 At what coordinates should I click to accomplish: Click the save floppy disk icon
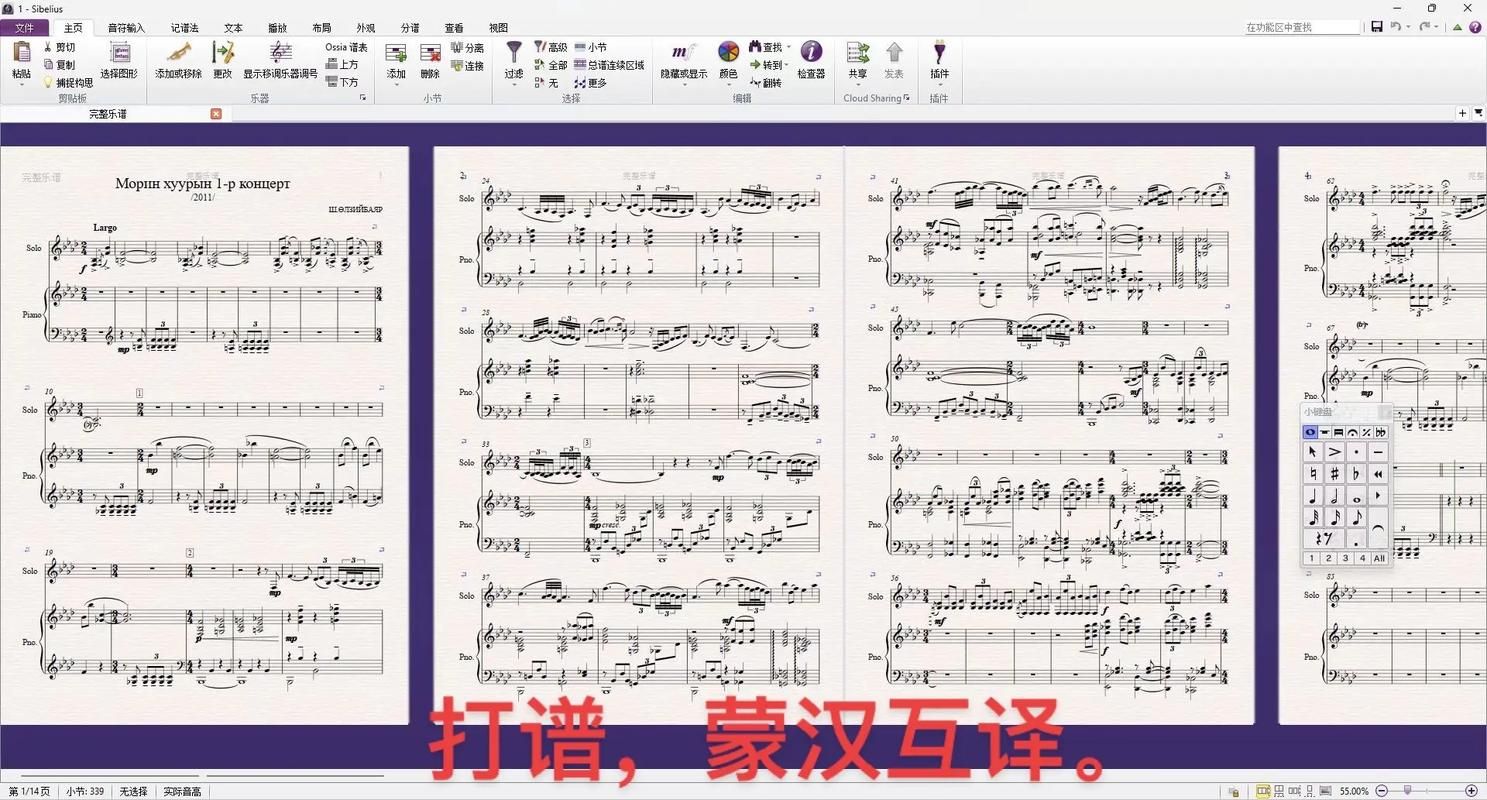click(1376, 27)
